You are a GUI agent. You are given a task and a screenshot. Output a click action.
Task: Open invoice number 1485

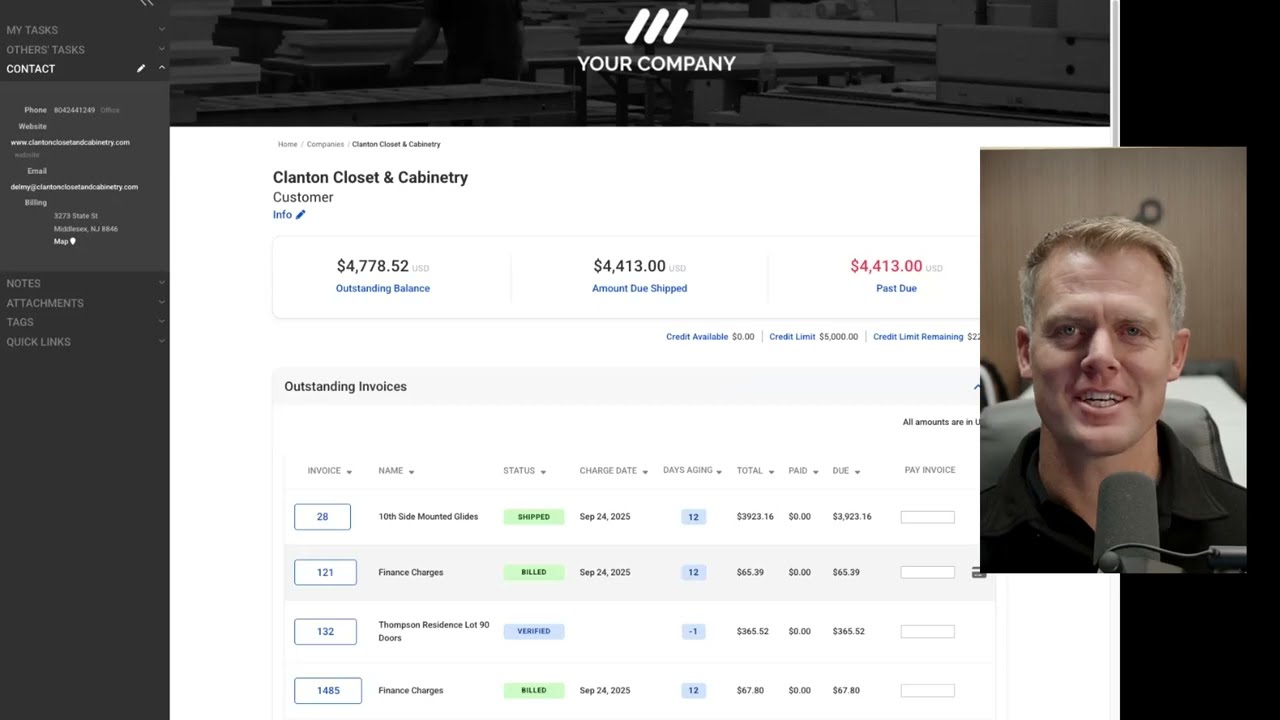click(328, 691)
